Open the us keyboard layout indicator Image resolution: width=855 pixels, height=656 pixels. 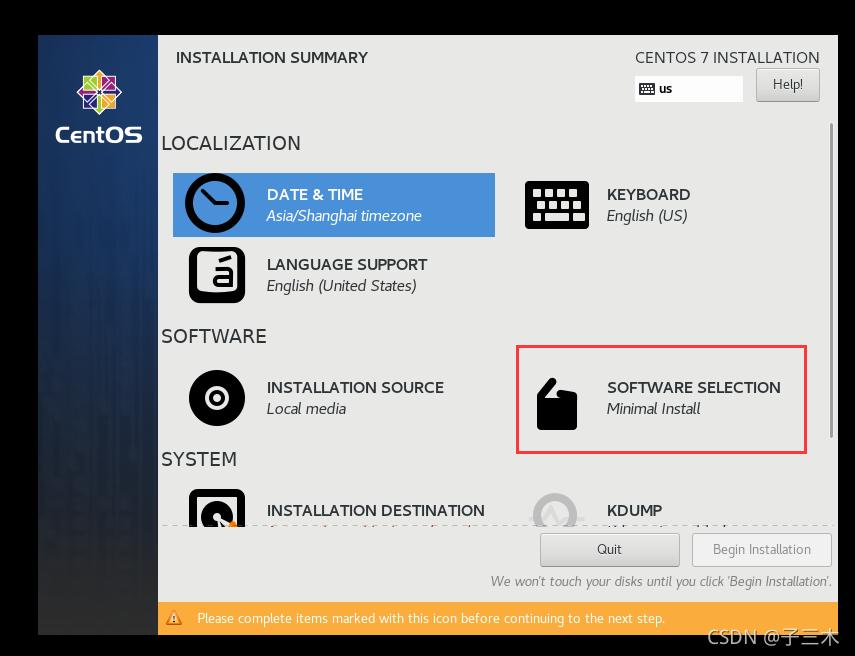click(x=689, y=89)
